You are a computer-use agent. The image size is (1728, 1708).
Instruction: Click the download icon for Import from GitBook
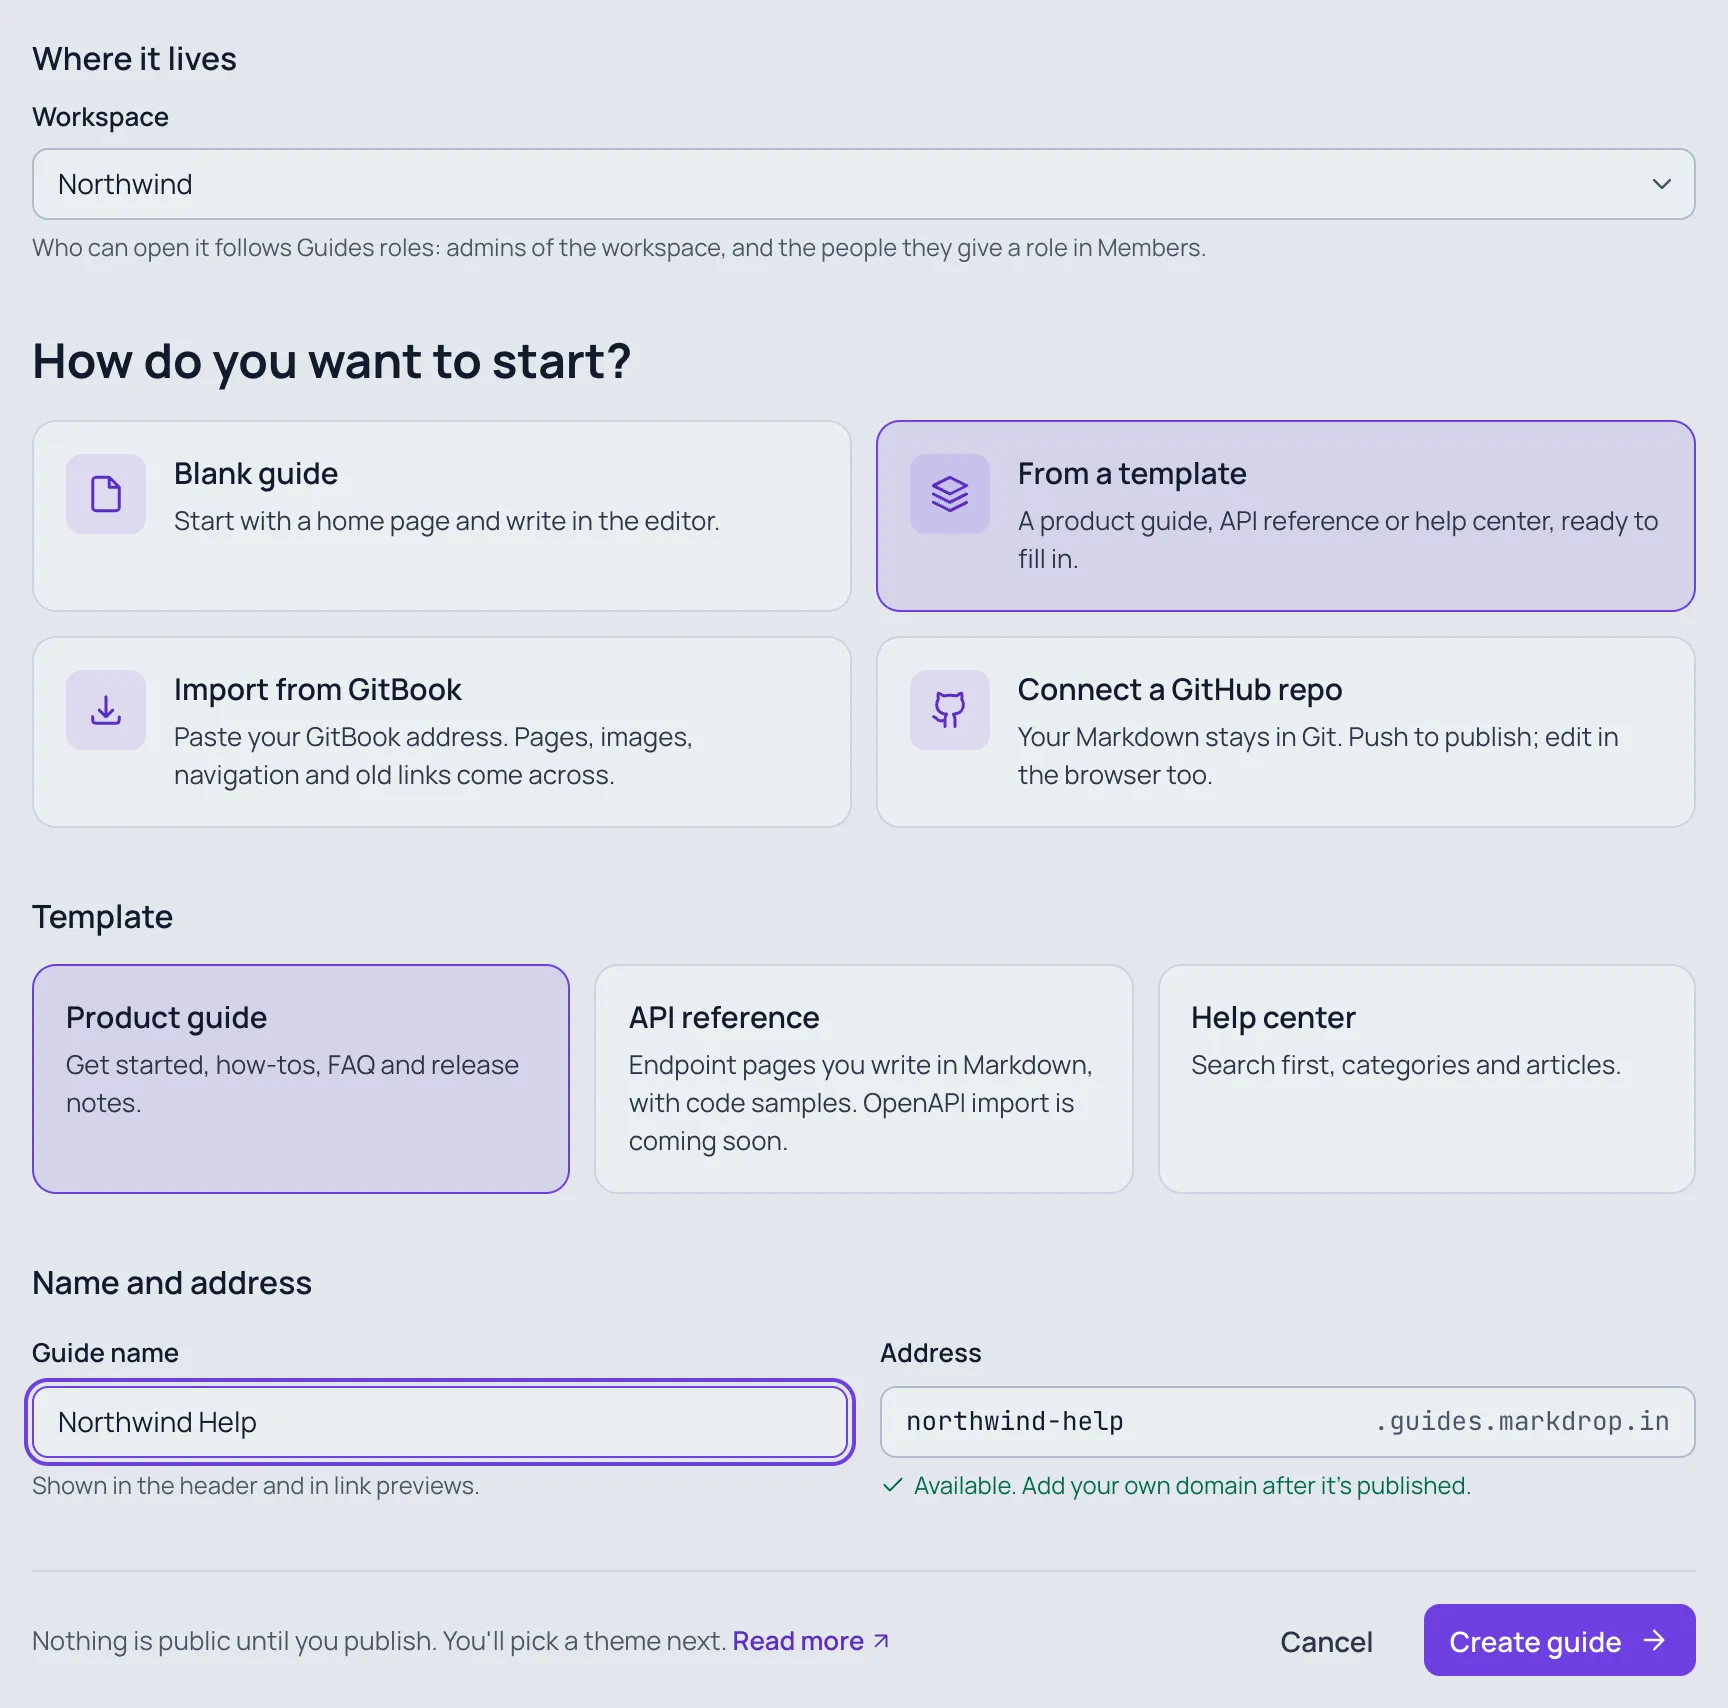[x=106, y=710]
